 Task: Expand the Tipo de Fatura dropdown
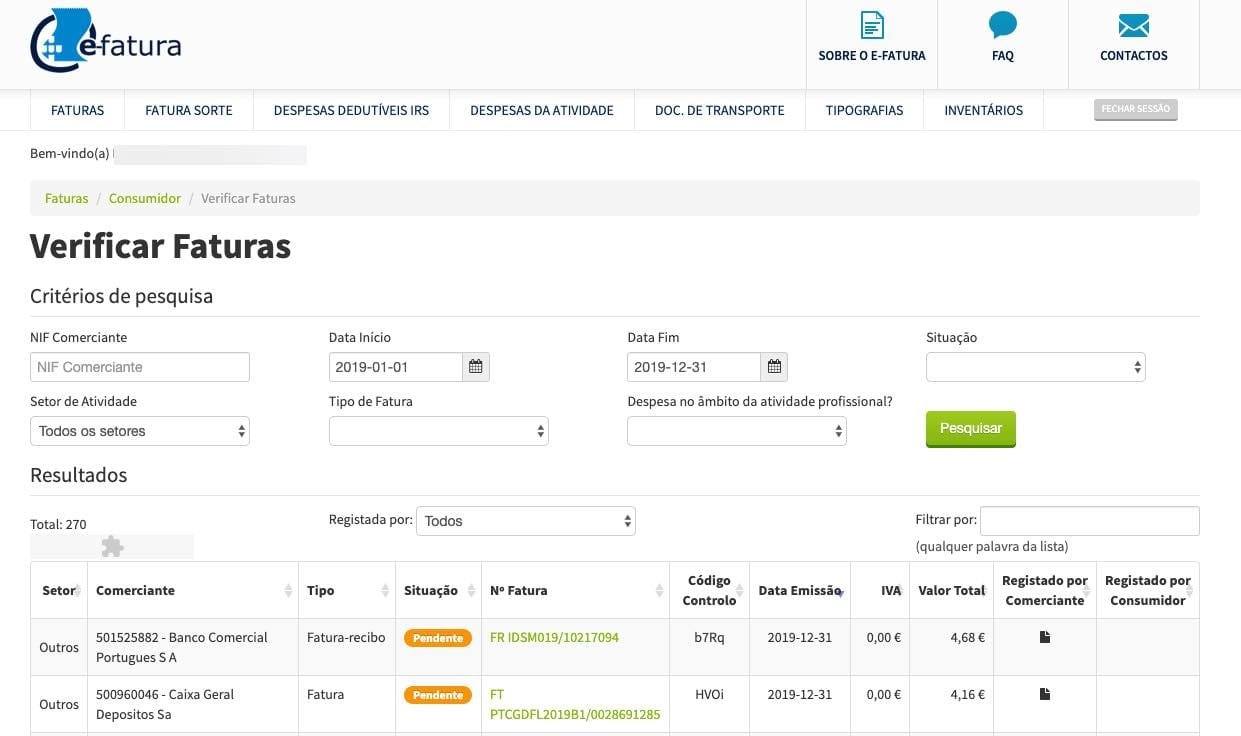(438, 431)
